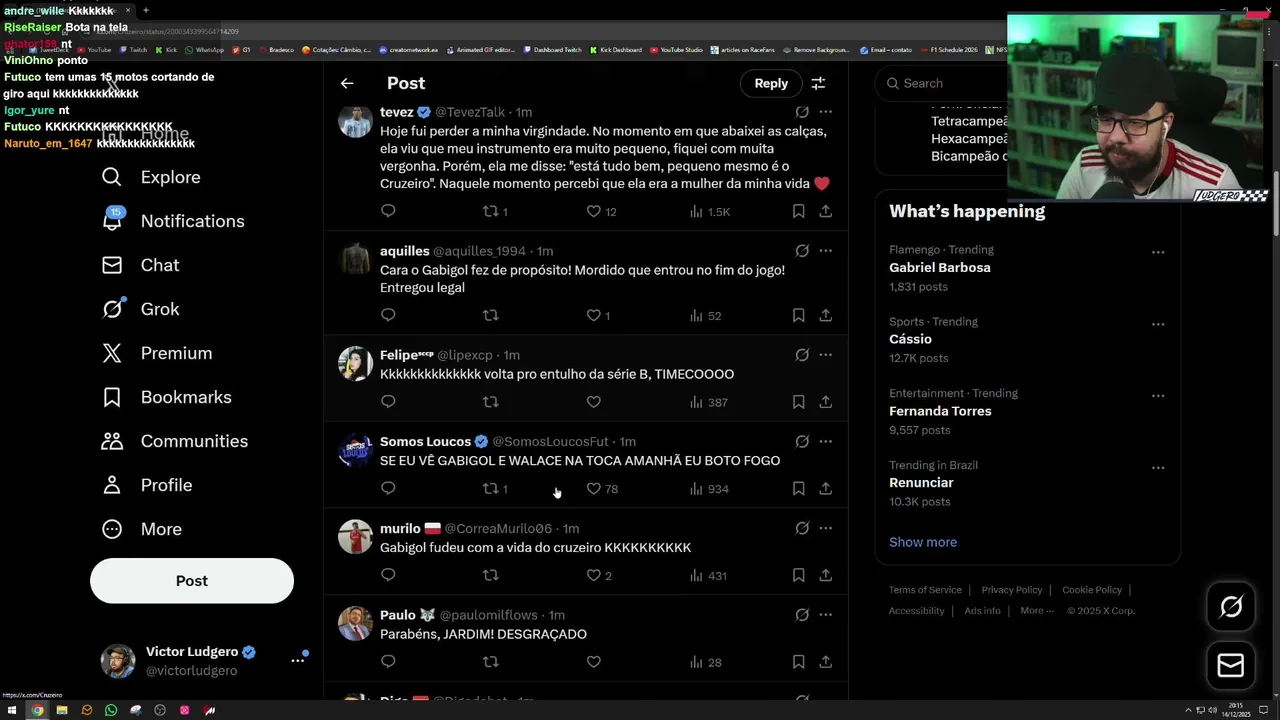Open WhatsApp icon on the taskbar
The image size is (1280, 720).
click(111, 710)
